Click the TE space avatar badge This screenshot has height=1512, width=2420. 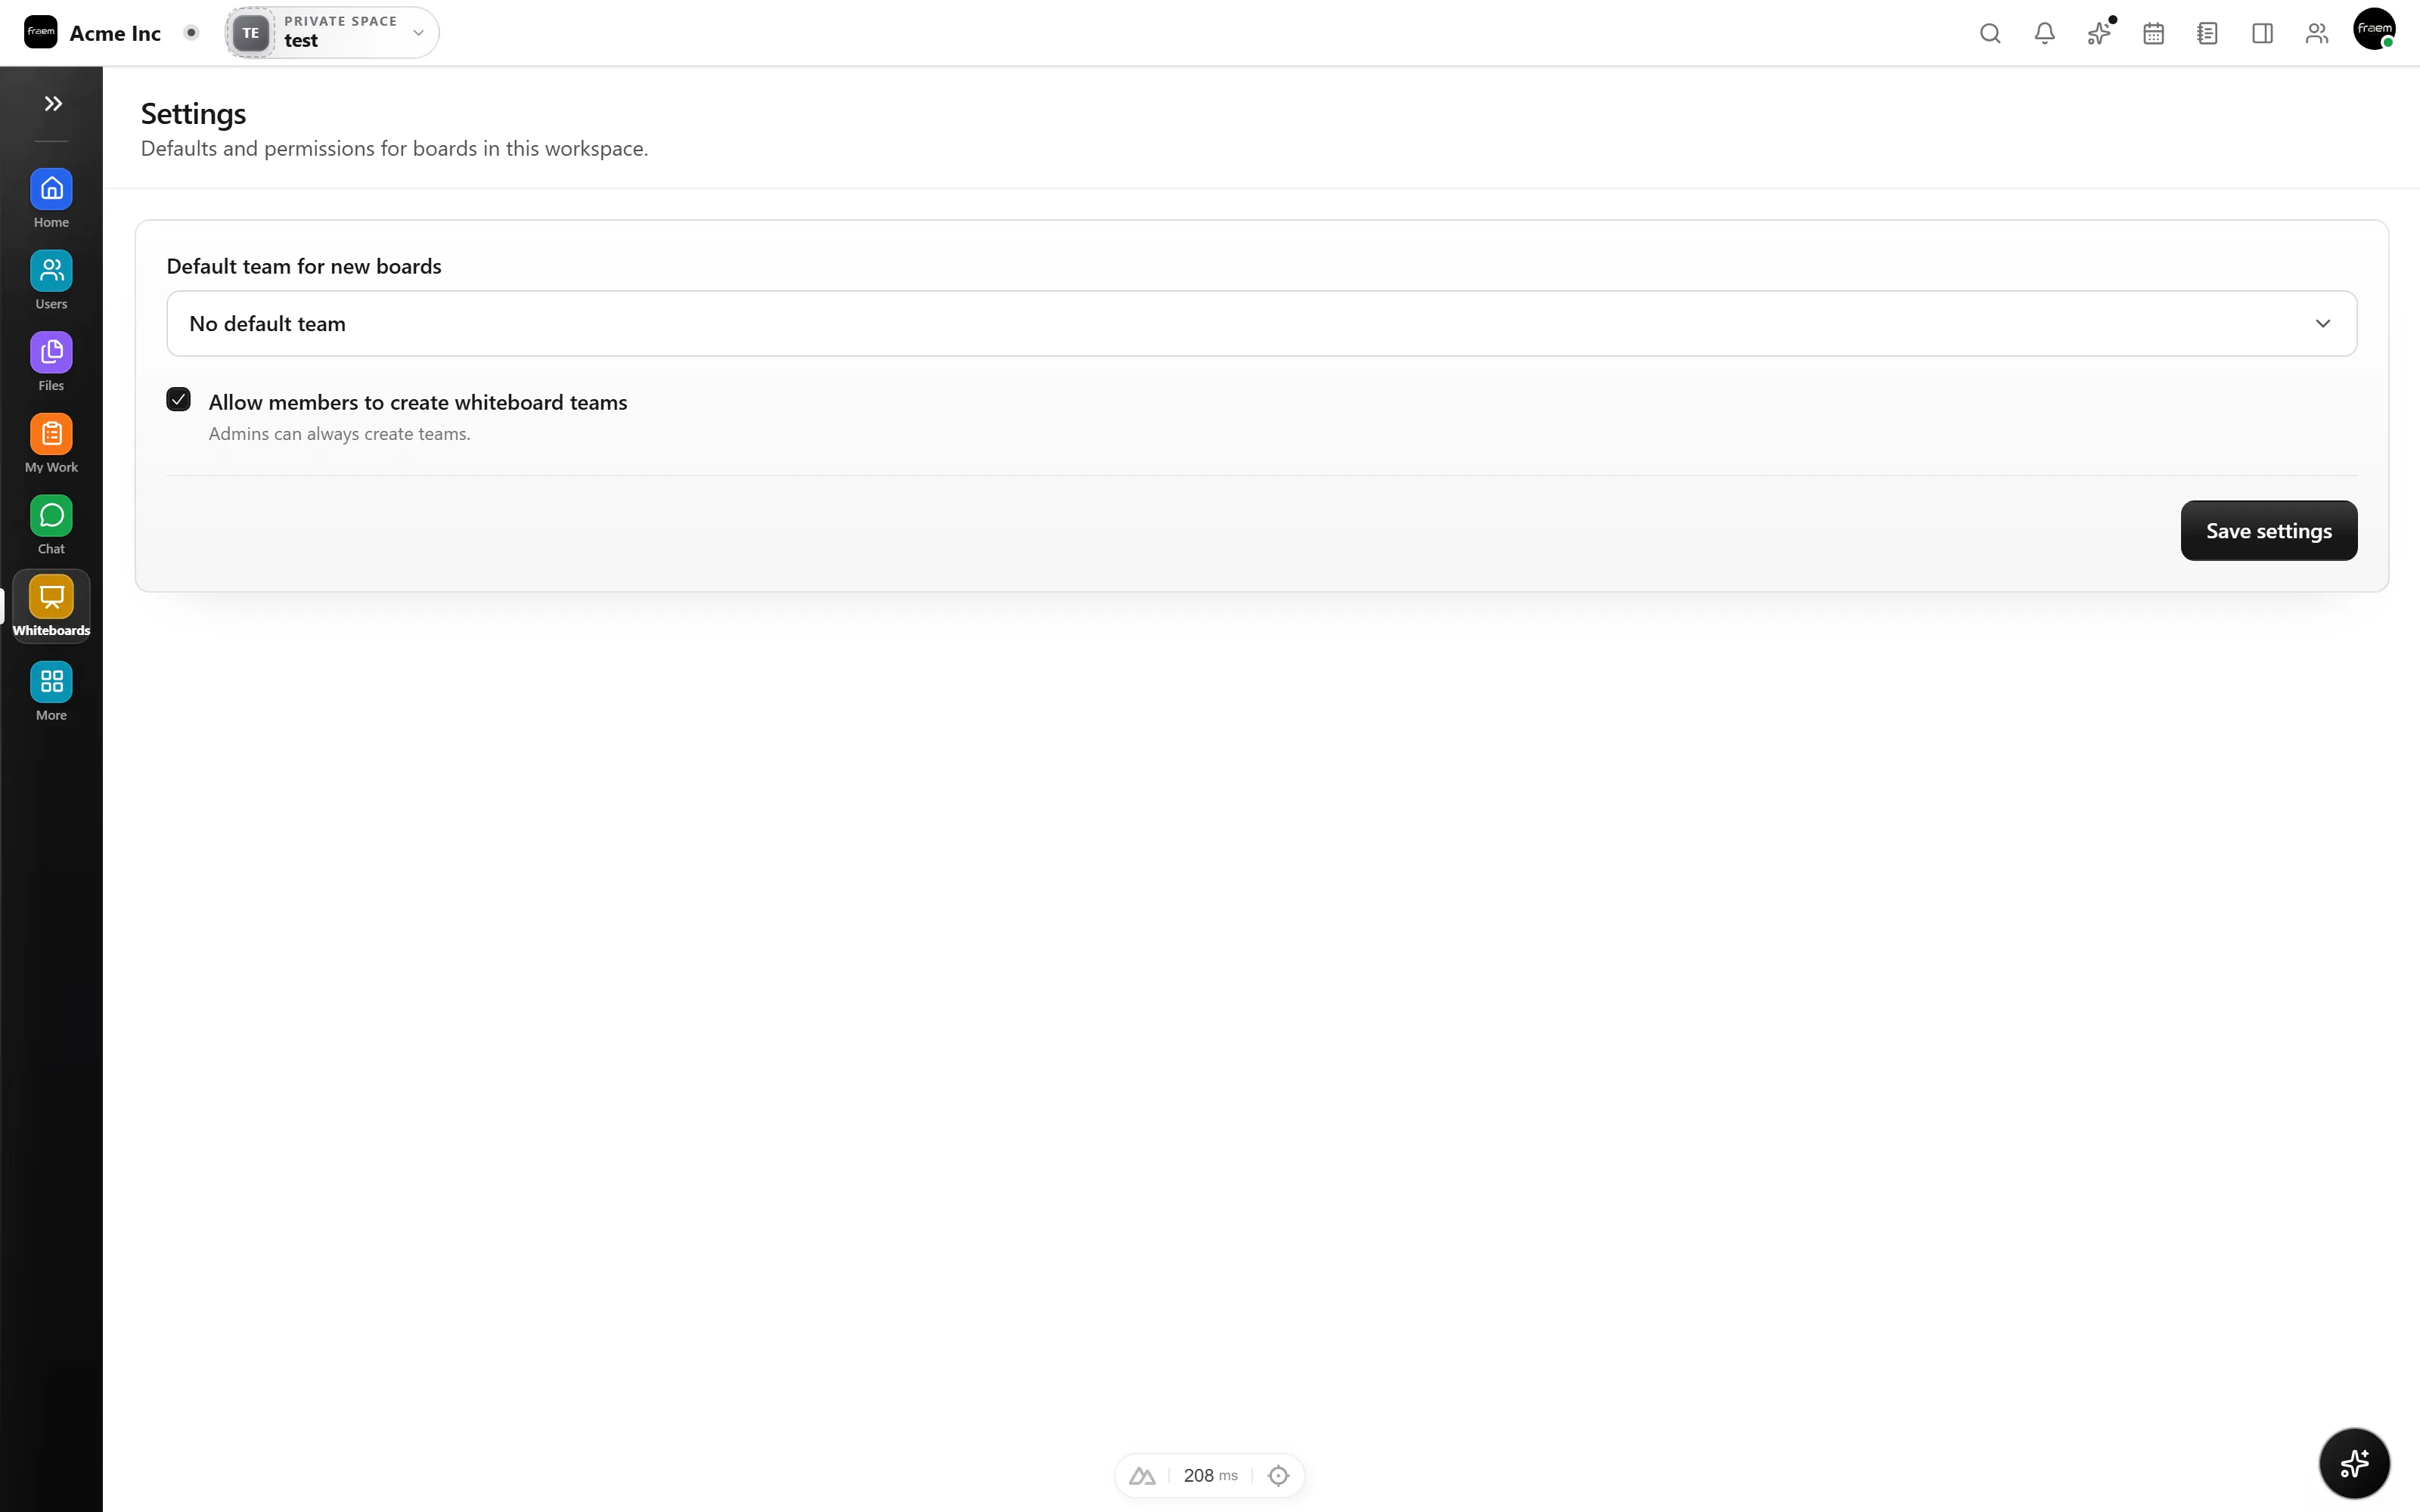[250, 33]
